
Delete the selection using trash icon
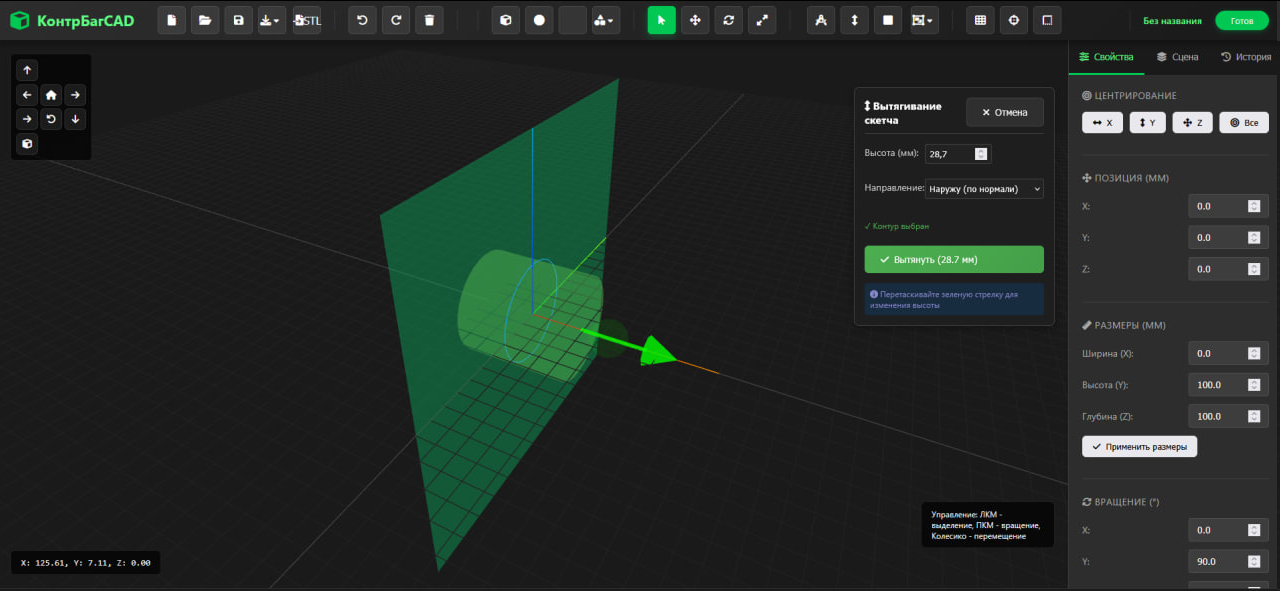point(429,19)
